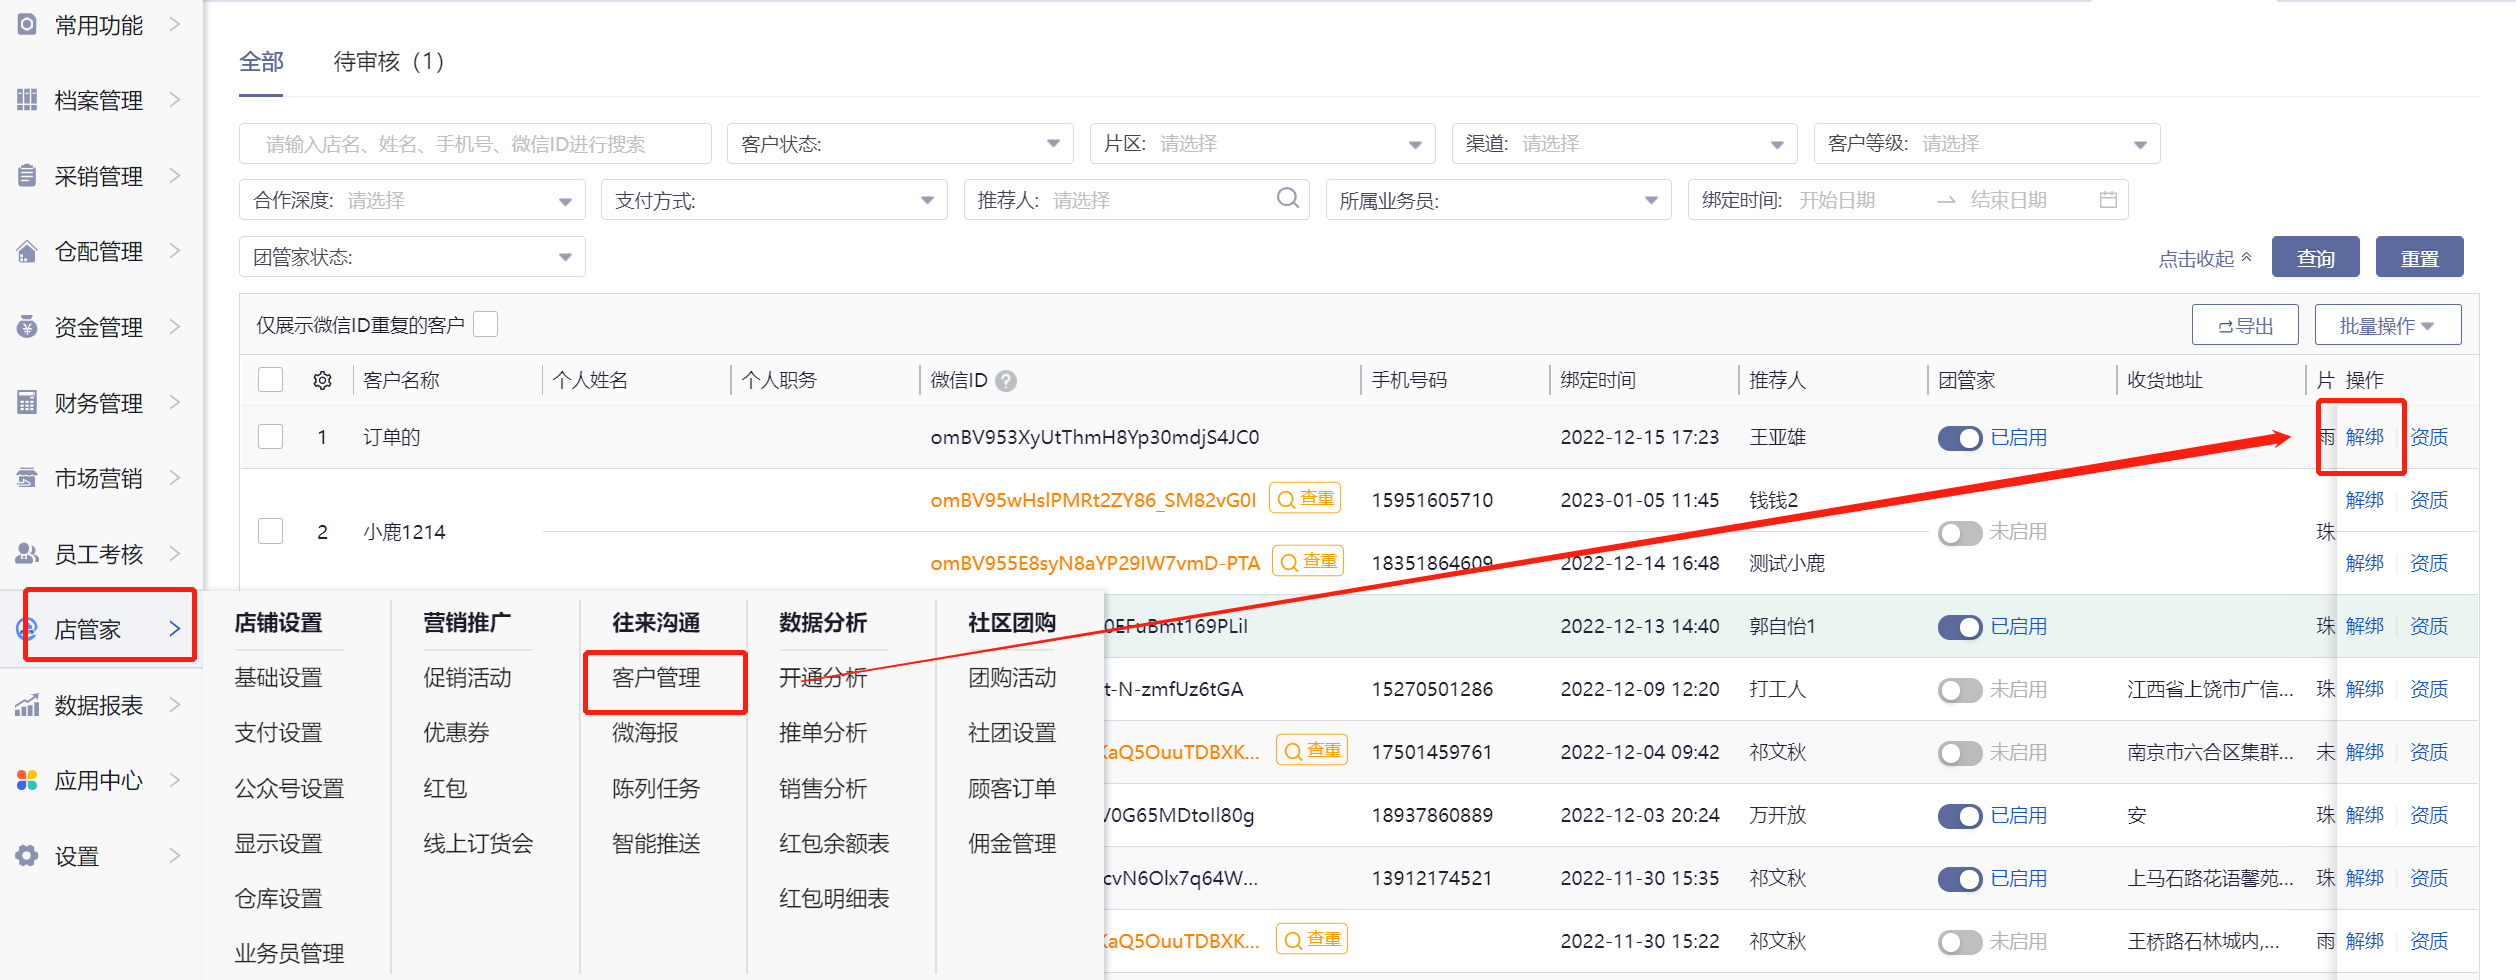Open the 团管家状态 dropdown
Image resolution: width=2516 pixels, height=980 pixels.
click(x=412, y=257)
